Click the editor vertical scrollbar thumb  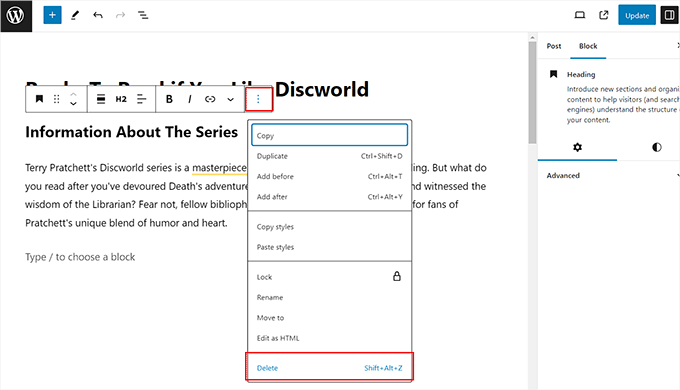click(532, 92)
